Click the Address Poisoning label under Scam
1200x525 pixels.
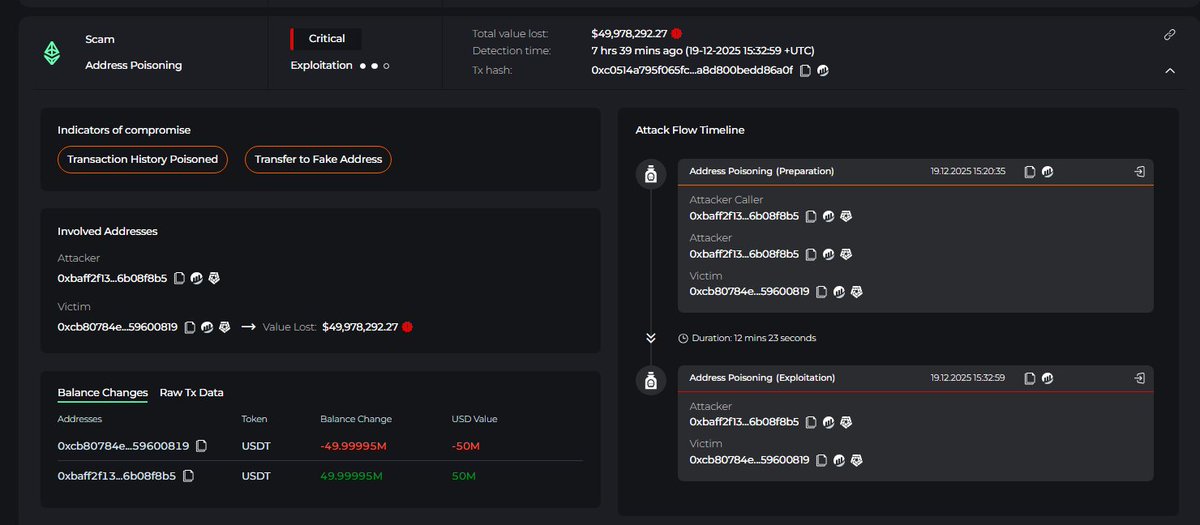pyautogui.click(x=134, y=66)
